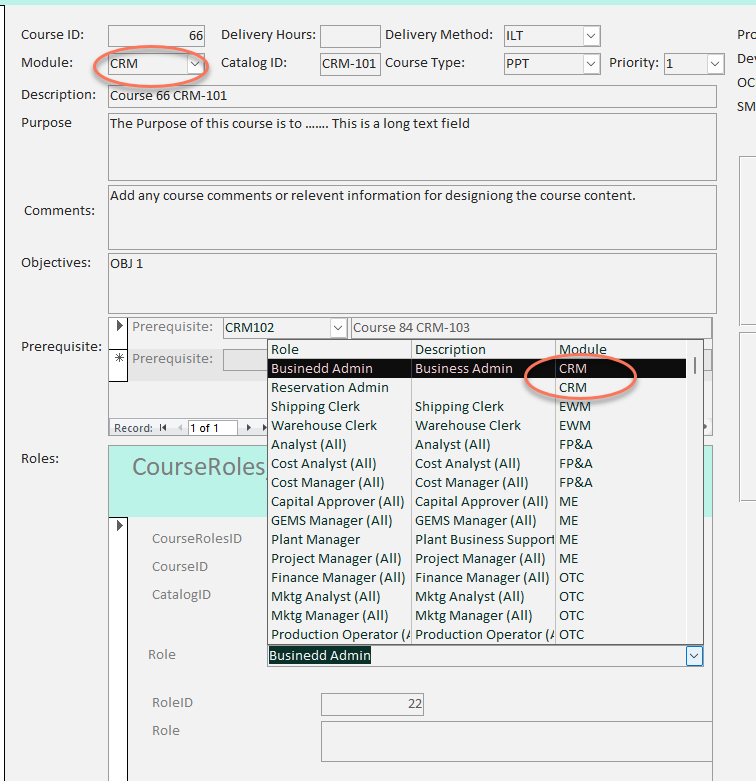Image resolution: width=756 pixels, height=781 pixels.
Task: Expand the Priority dropdown
Action: 715,64
